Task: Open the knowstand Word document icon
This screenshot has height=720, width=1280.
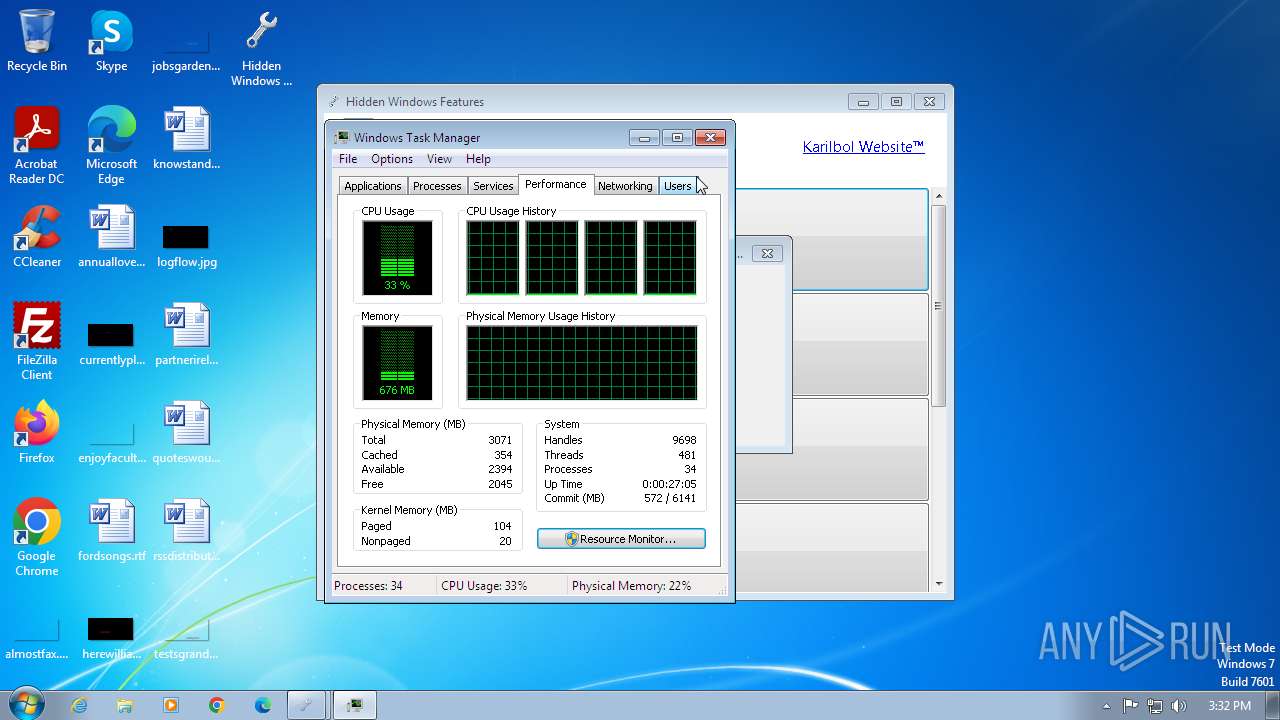Action: pyautogui.click(x=186, y=139)
